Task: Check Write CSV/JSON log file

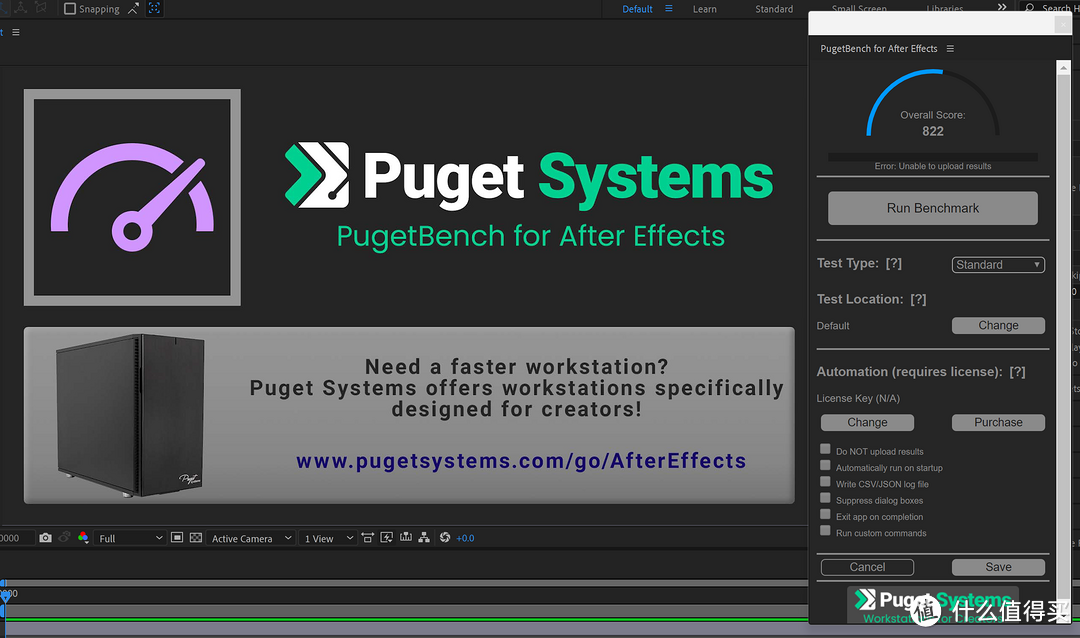Action: coord(825,482)
